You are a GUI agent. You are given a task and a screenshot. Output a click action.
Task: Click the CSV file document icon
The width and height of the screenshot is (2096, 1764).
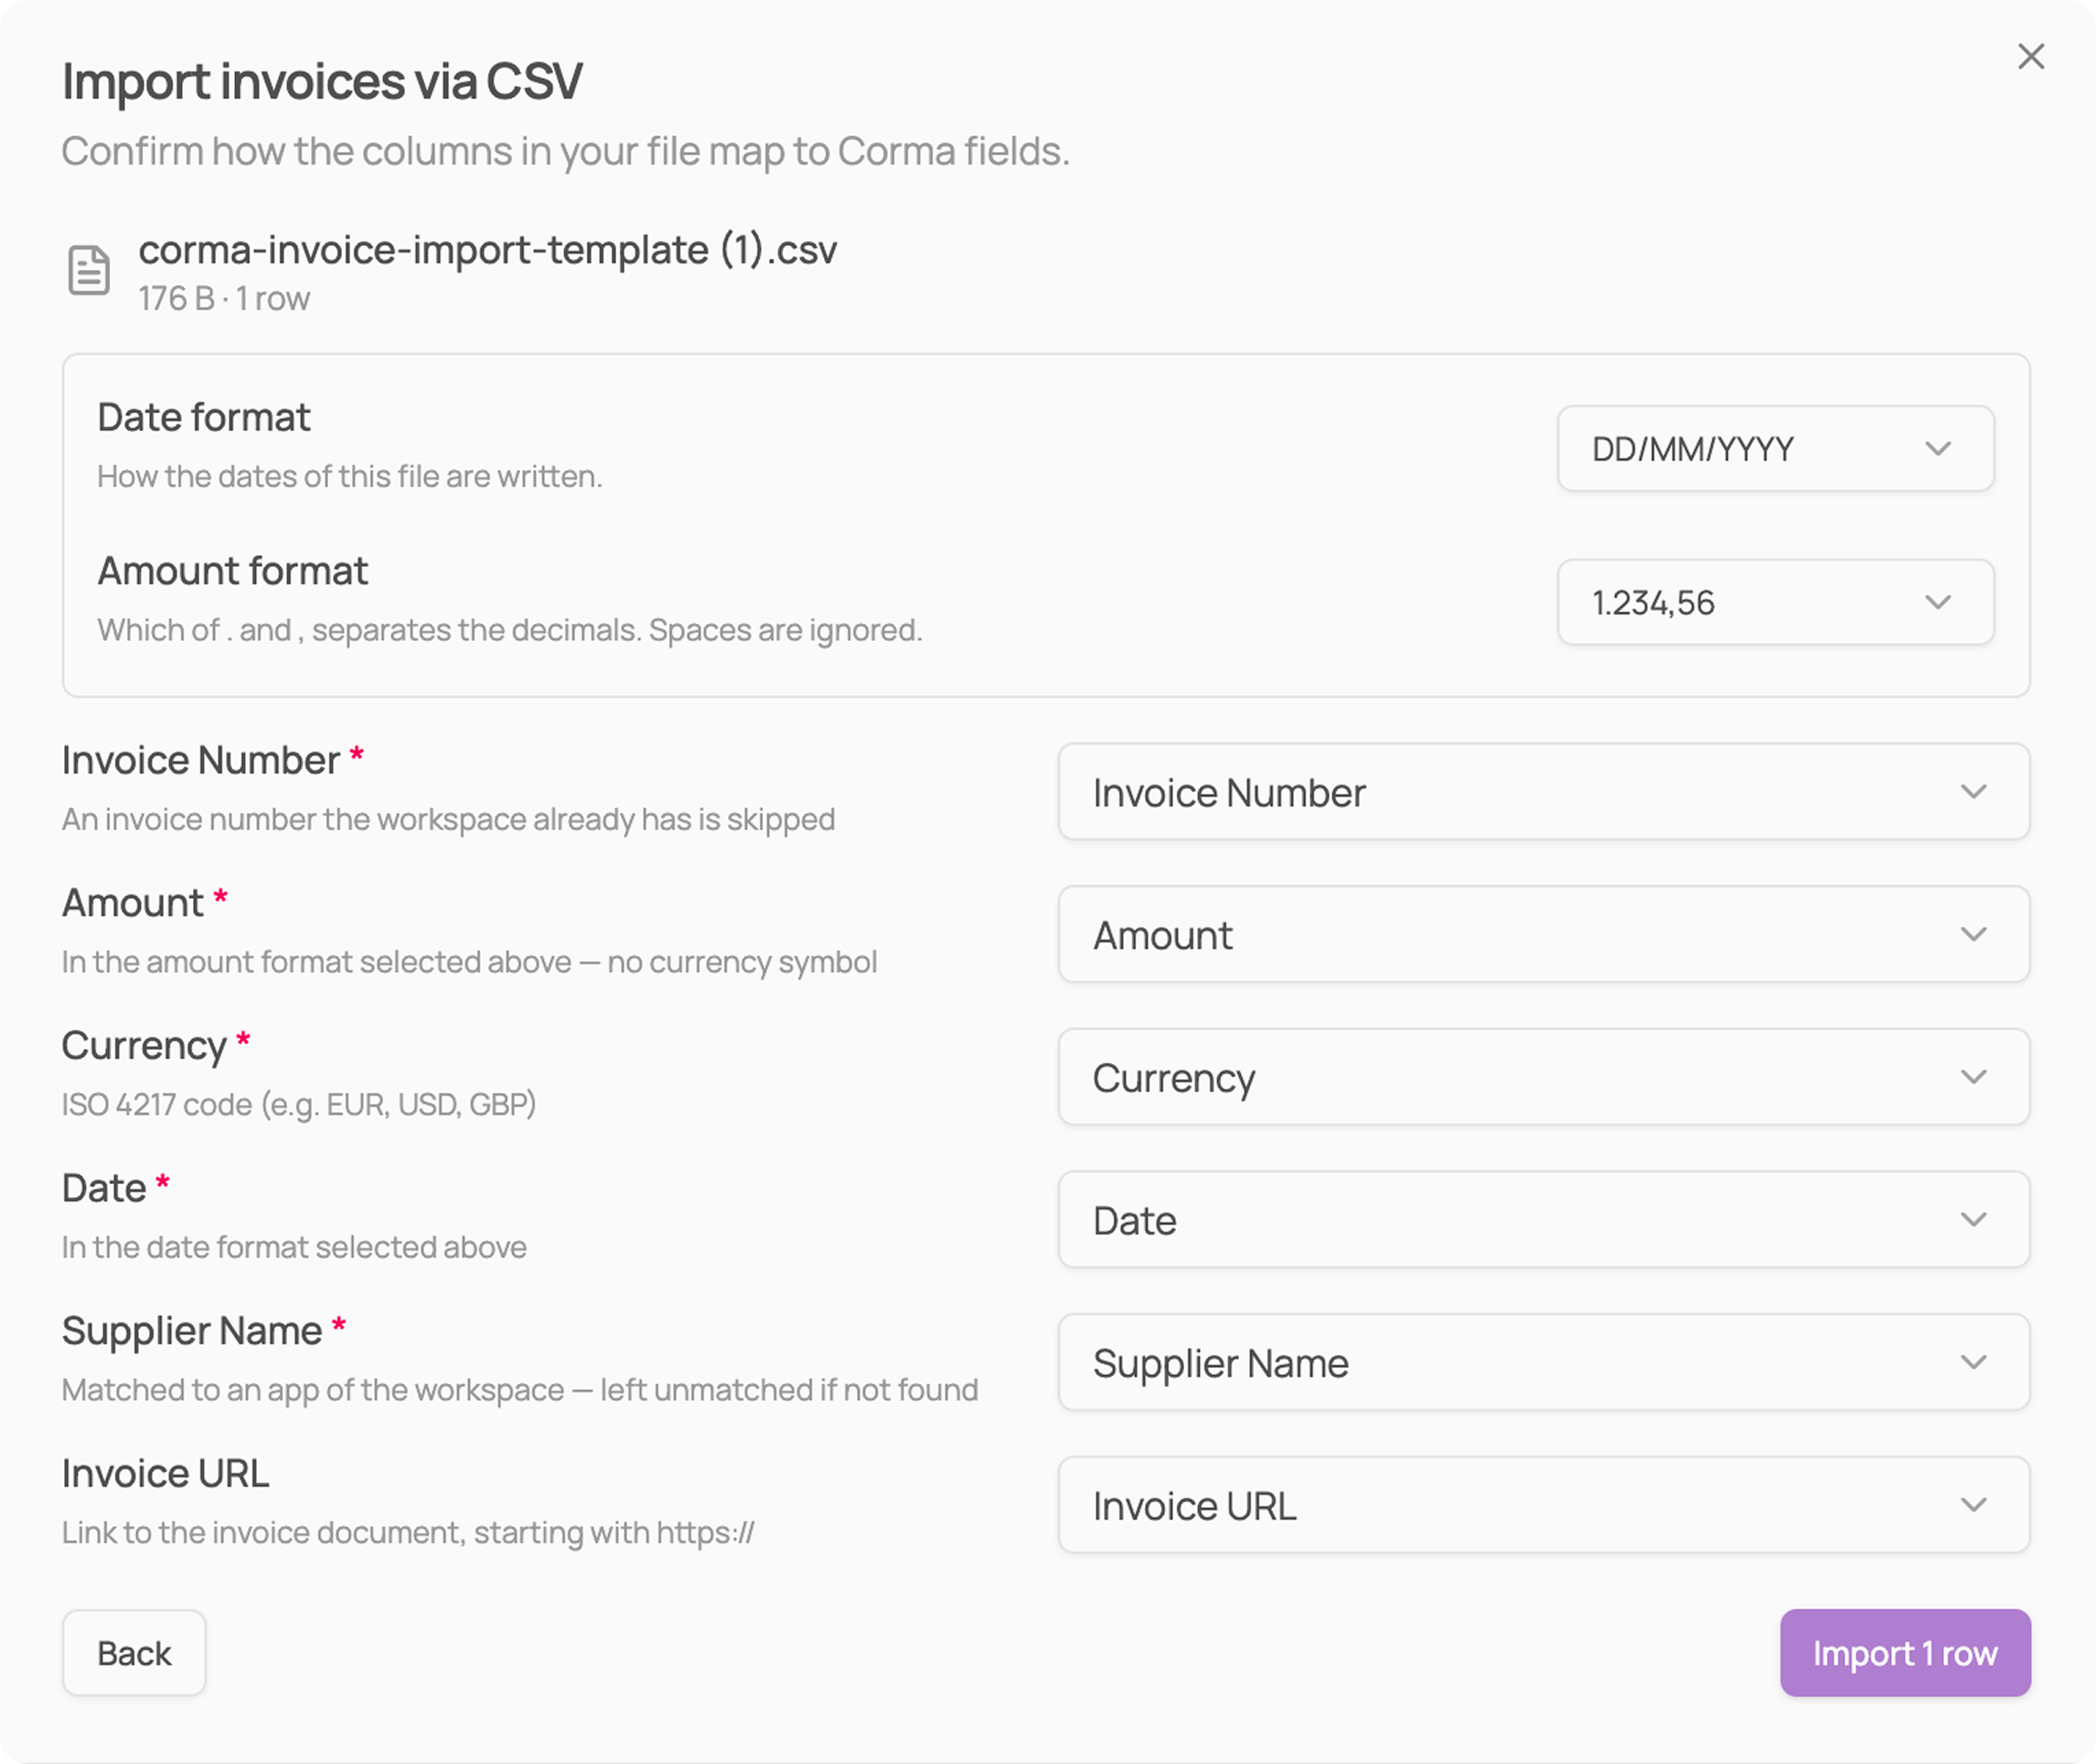tap(89, 270)
